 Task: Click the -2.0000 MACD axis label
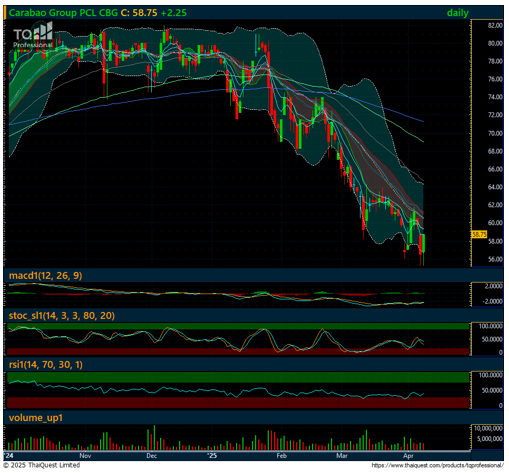pos(492,301)
